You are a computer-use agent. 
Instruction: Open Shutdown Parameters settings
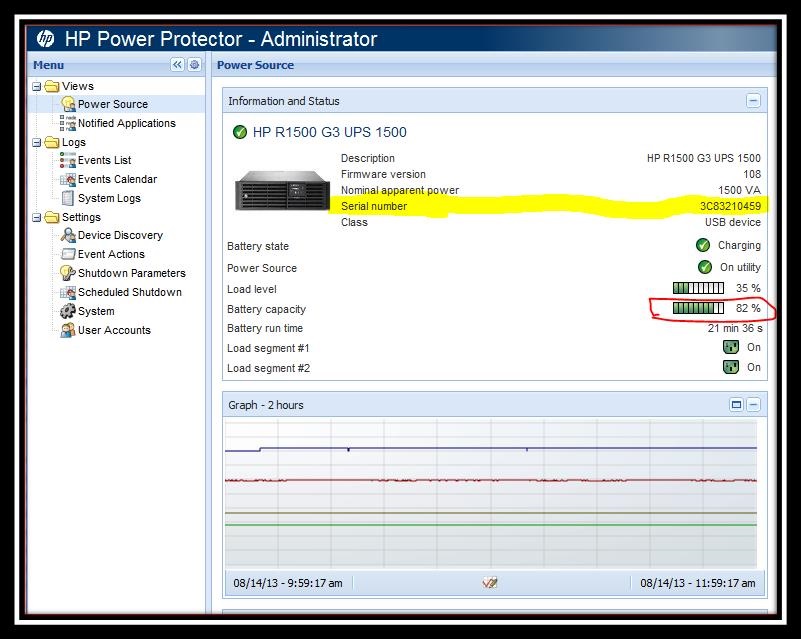click(x=132, y=273)
